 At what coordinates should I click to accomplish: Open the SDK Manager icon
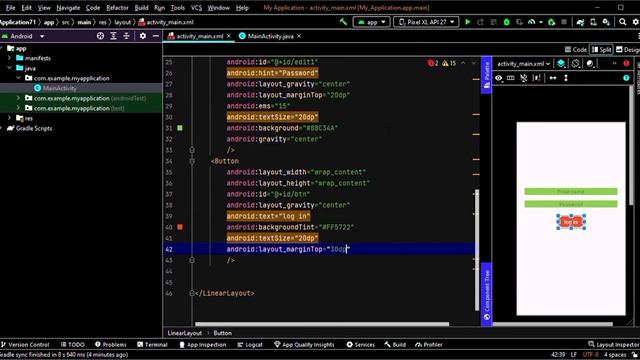coord(607,22)
